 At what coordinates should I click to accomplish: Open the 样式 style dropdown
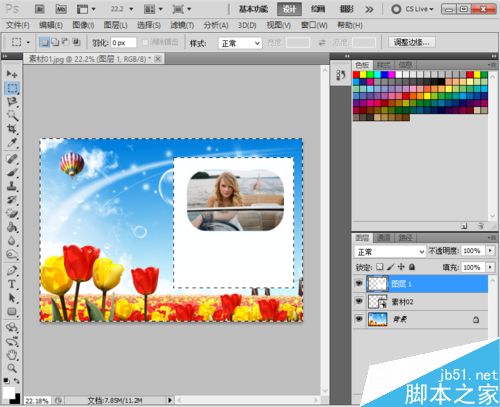[x=240, y=43]
